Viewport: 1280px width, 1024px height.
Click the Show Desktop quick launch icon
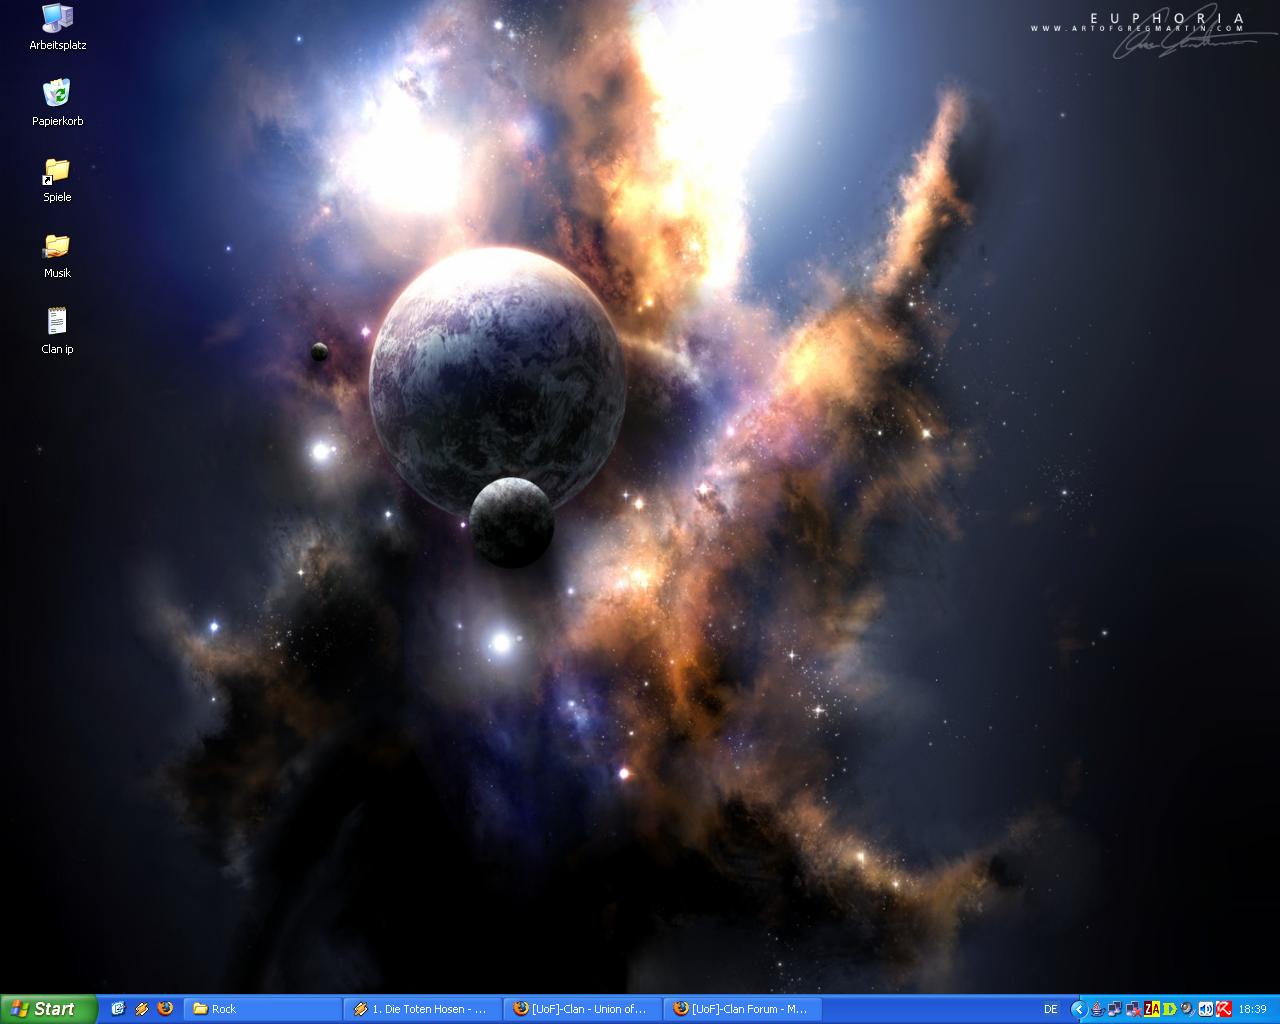(118, 1009)
